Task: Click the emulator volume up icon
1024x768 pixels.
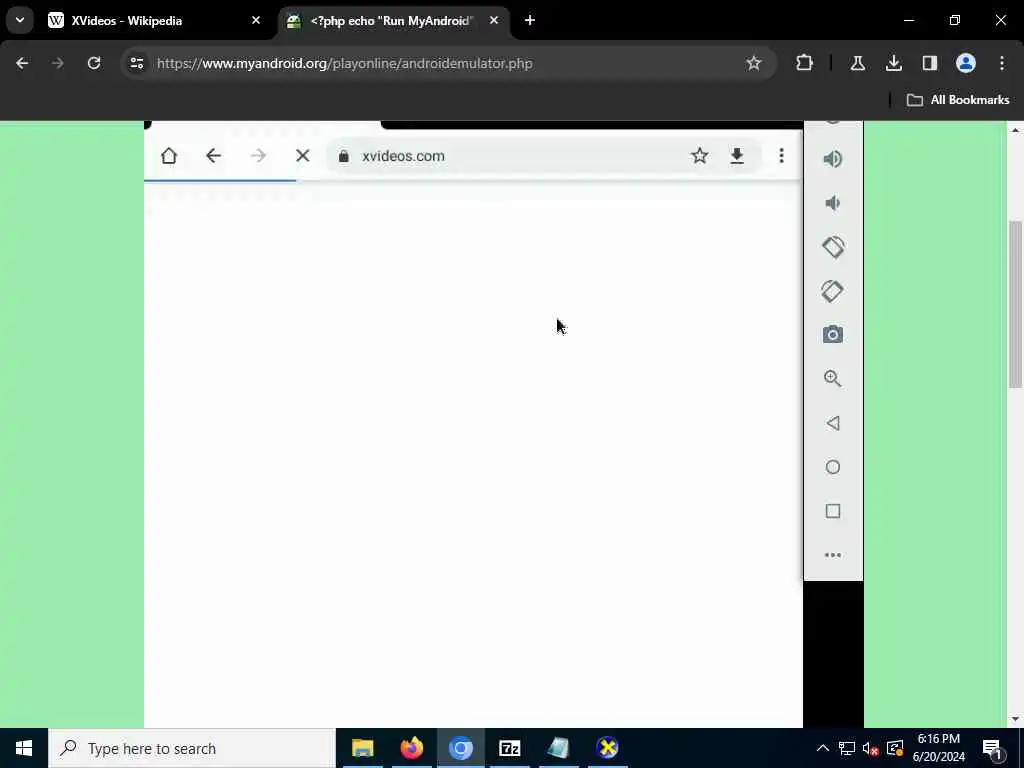Action: tap(833, 159)
